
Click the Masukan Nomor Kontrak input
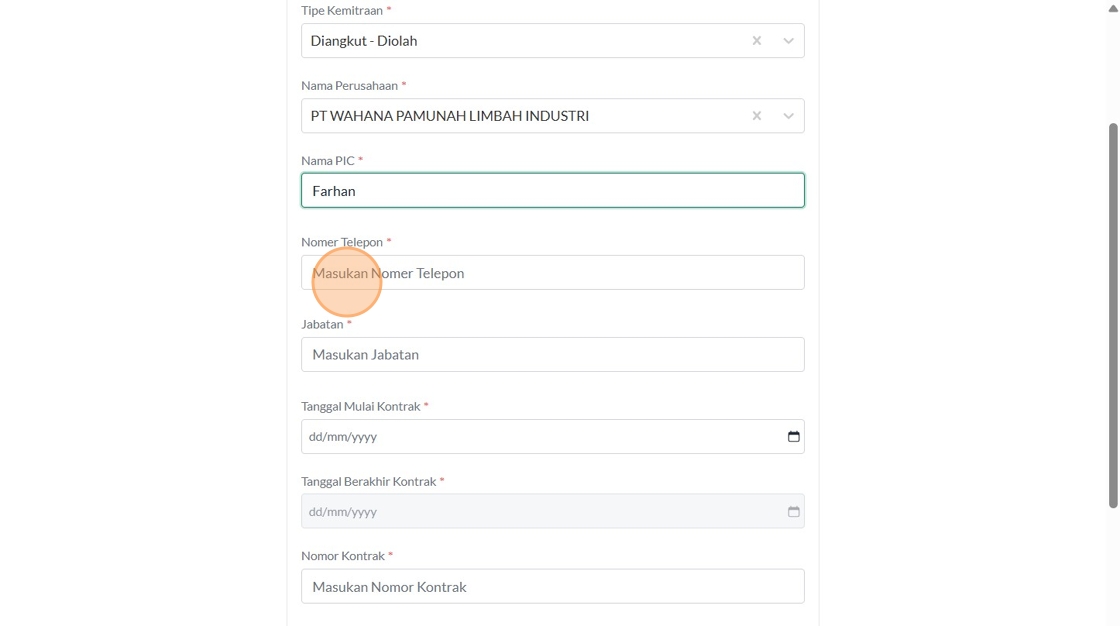coord(552,587)
